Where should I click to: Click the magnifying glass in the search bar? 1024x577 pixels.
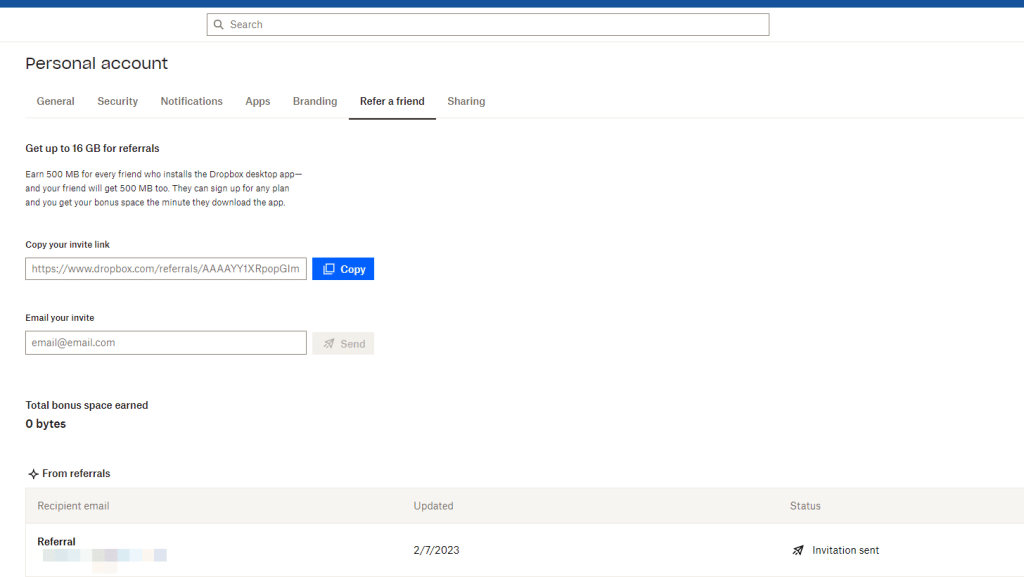218,24
